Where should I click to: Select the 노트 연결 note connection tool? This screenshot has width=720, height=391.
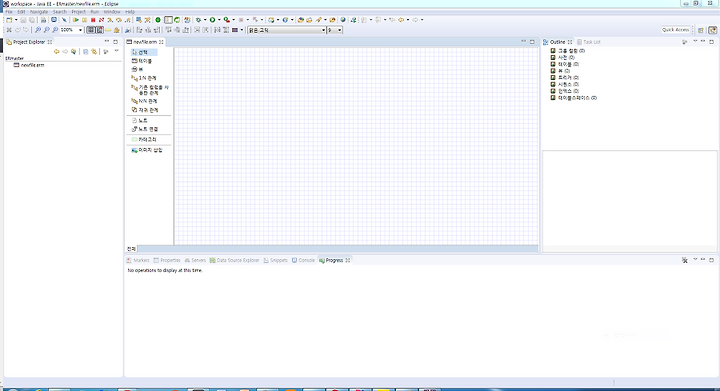point(145,129)
